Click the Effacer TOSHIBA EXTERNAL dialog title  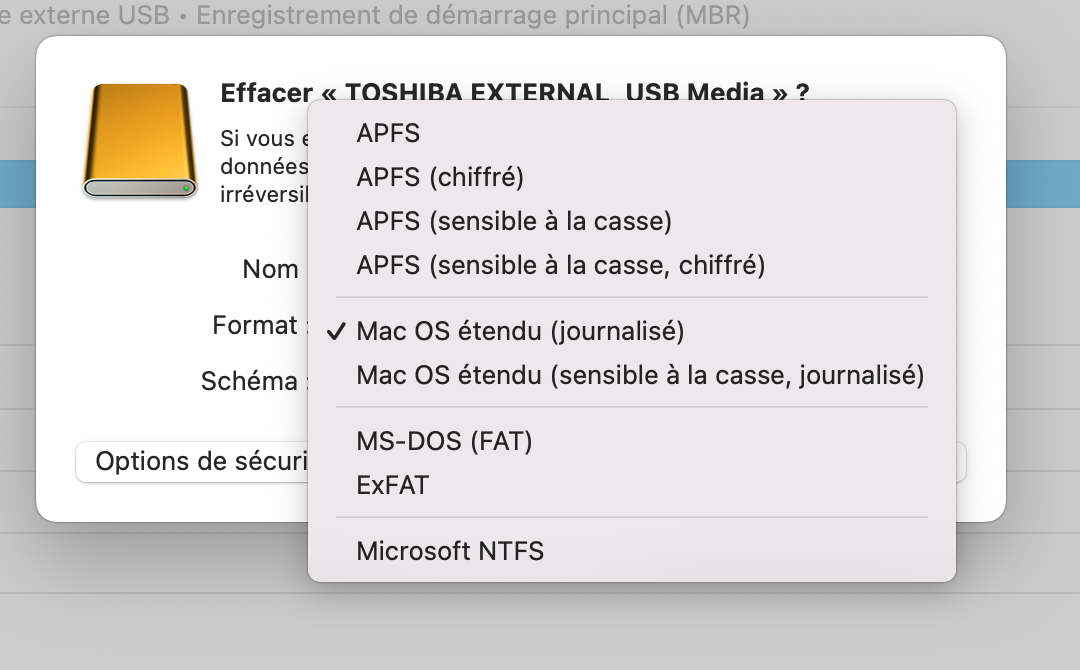(x=514, y=92)
